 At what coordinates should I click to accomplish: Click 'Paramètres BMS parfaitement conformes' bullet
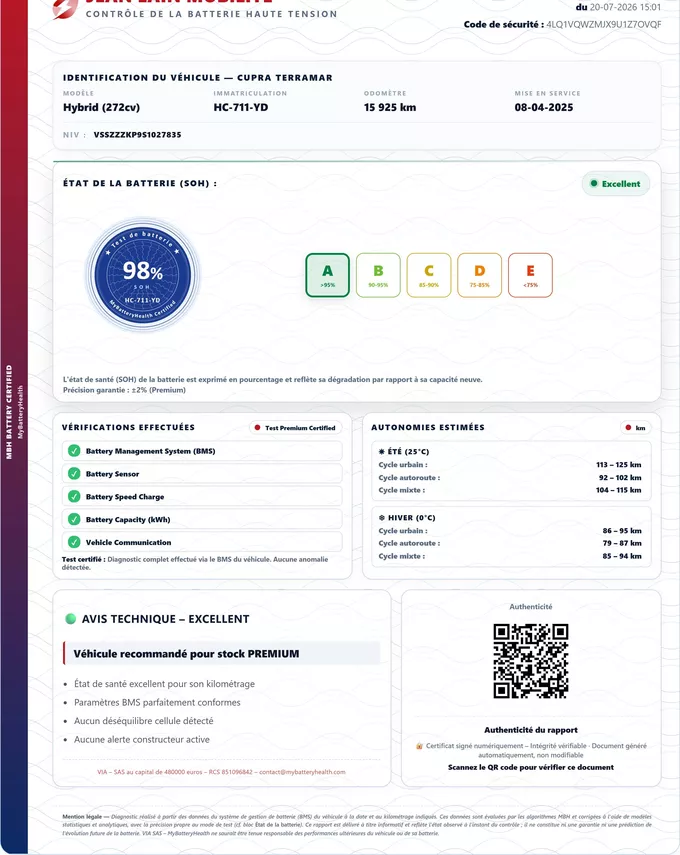click(157, 702)
